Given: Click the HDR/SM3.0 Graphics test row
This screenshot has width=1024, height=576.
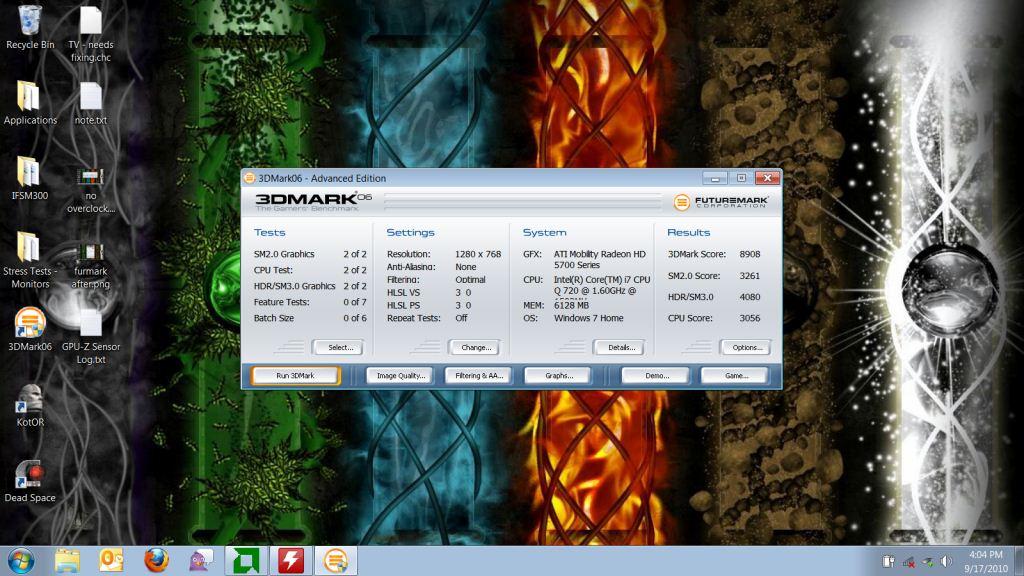Looking at the screenshot, I should (310, 286).
